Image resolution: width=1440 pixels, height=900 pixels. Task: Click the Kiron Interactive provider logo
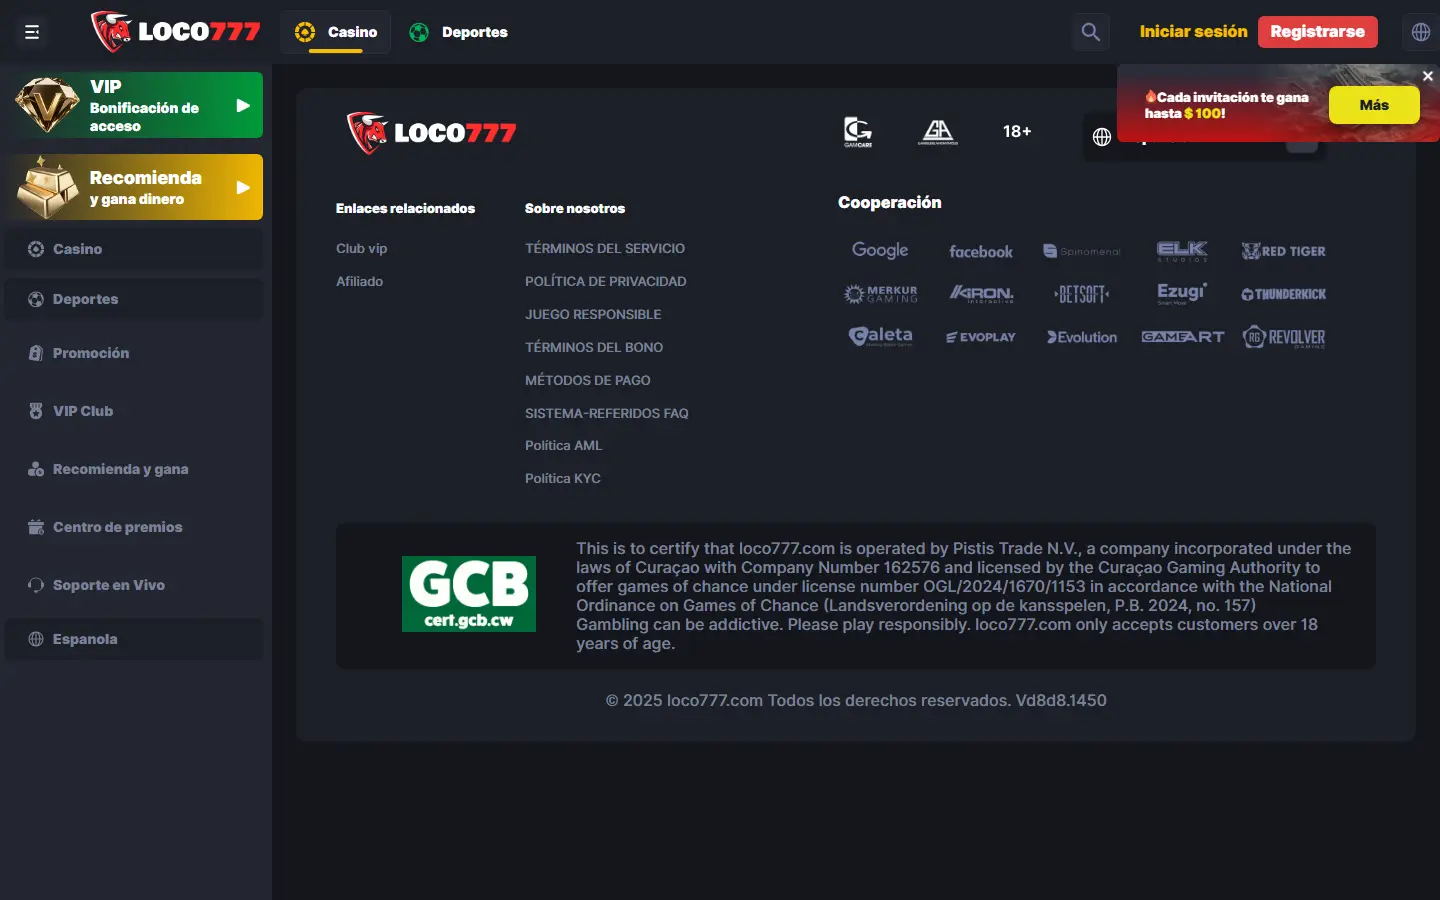pyautogui.click(x=981, y=294)
